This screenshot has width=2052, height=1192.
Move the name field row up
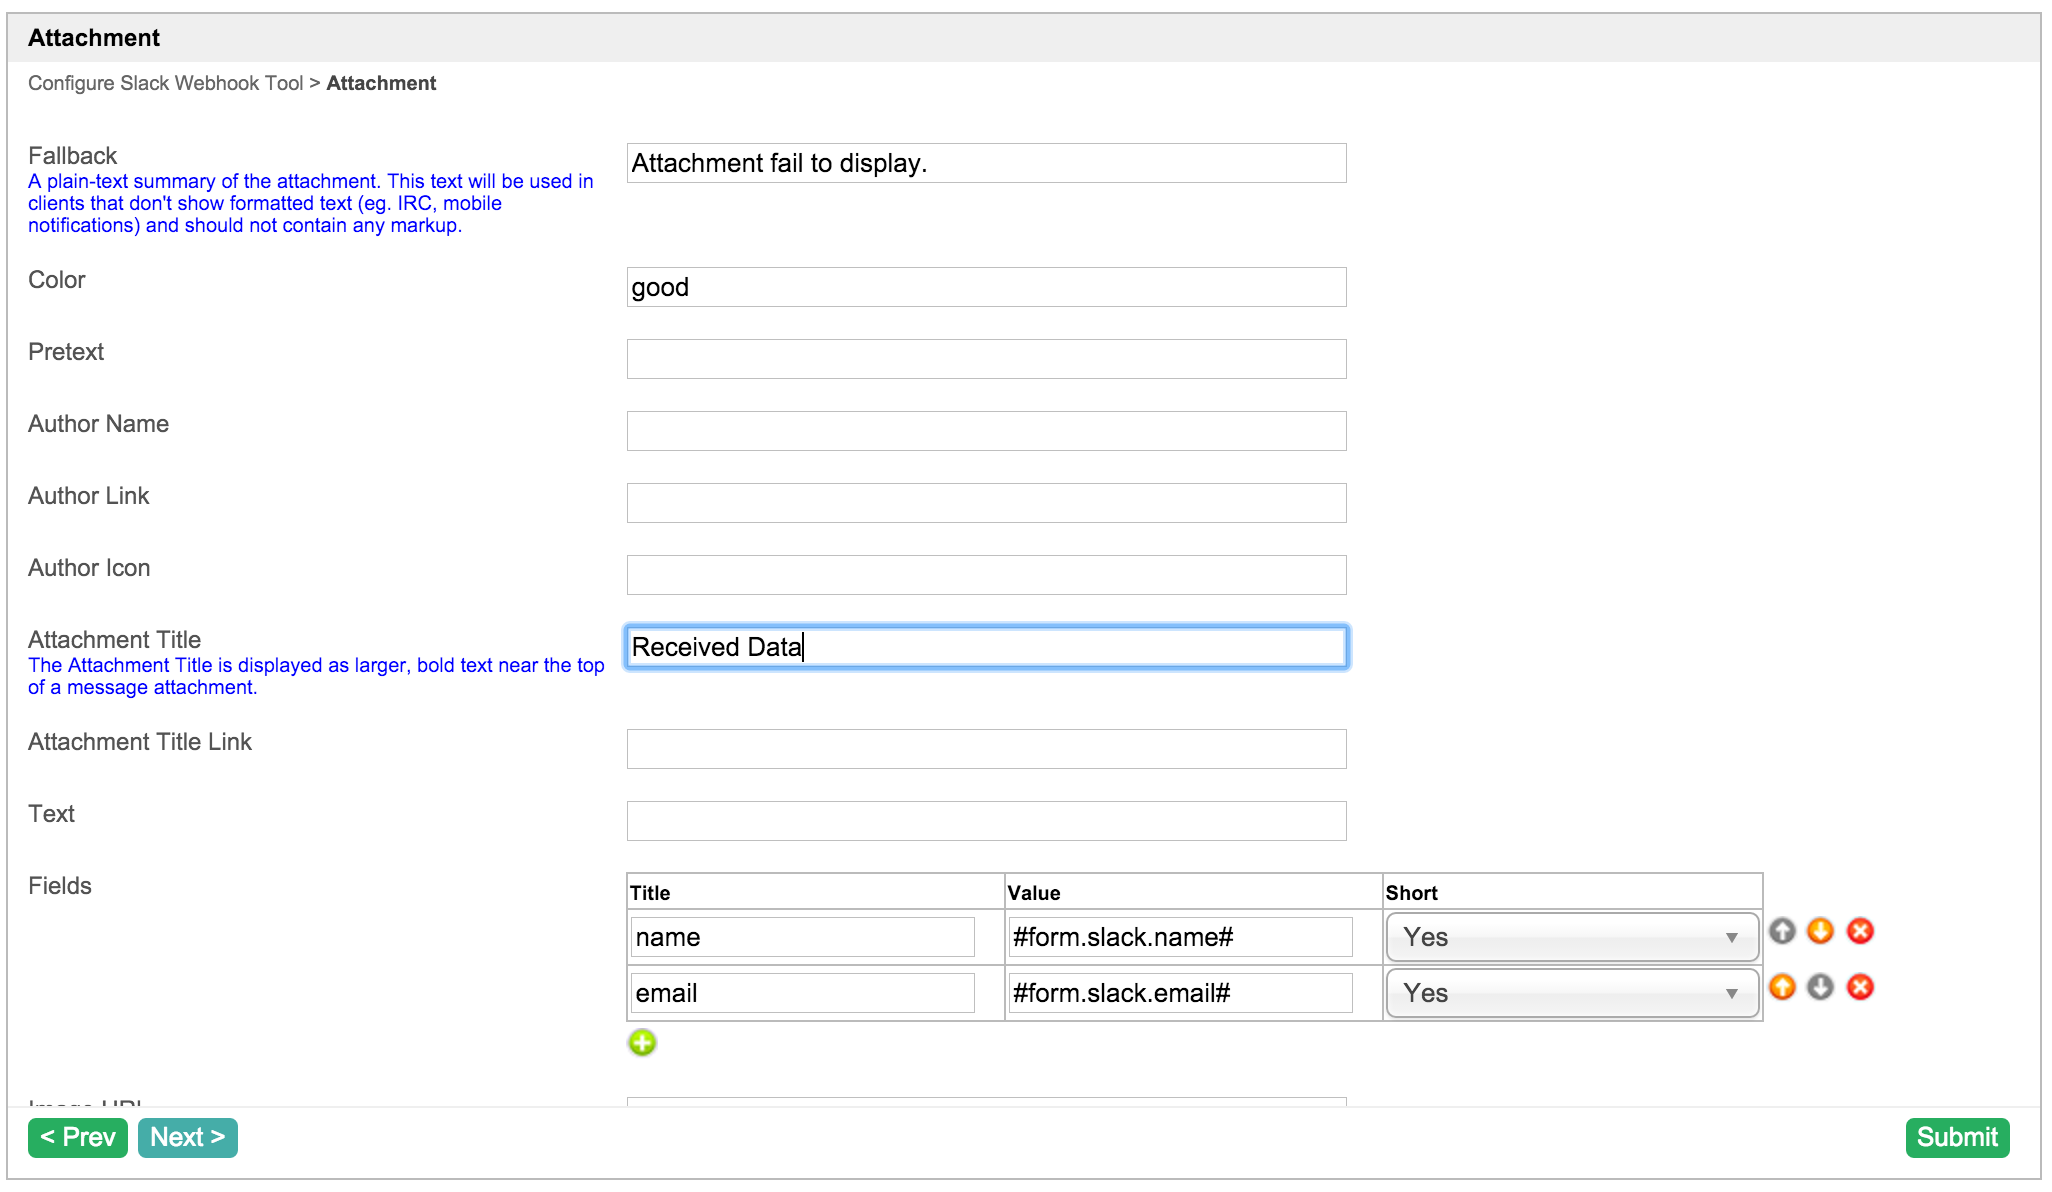point(1782,931)
